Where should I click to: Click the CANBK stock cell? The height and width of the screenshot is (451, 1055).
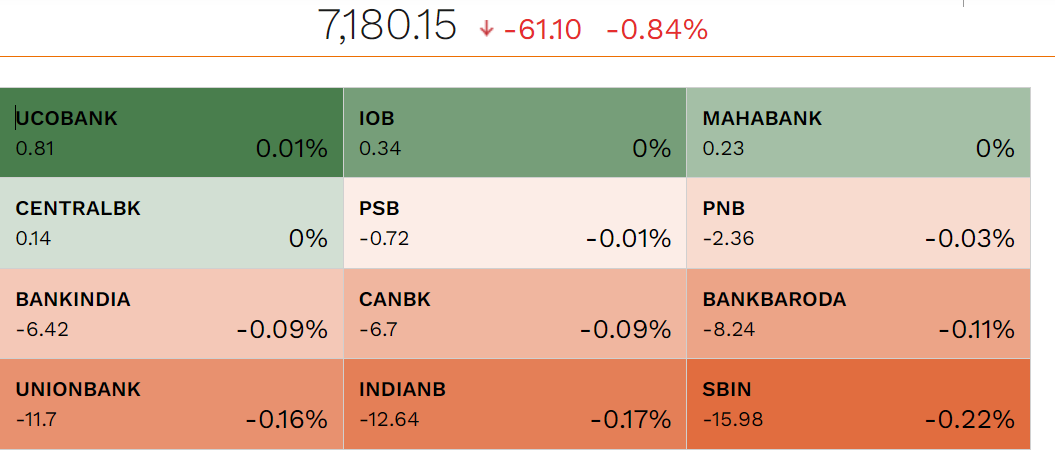[x=514, y=313]
